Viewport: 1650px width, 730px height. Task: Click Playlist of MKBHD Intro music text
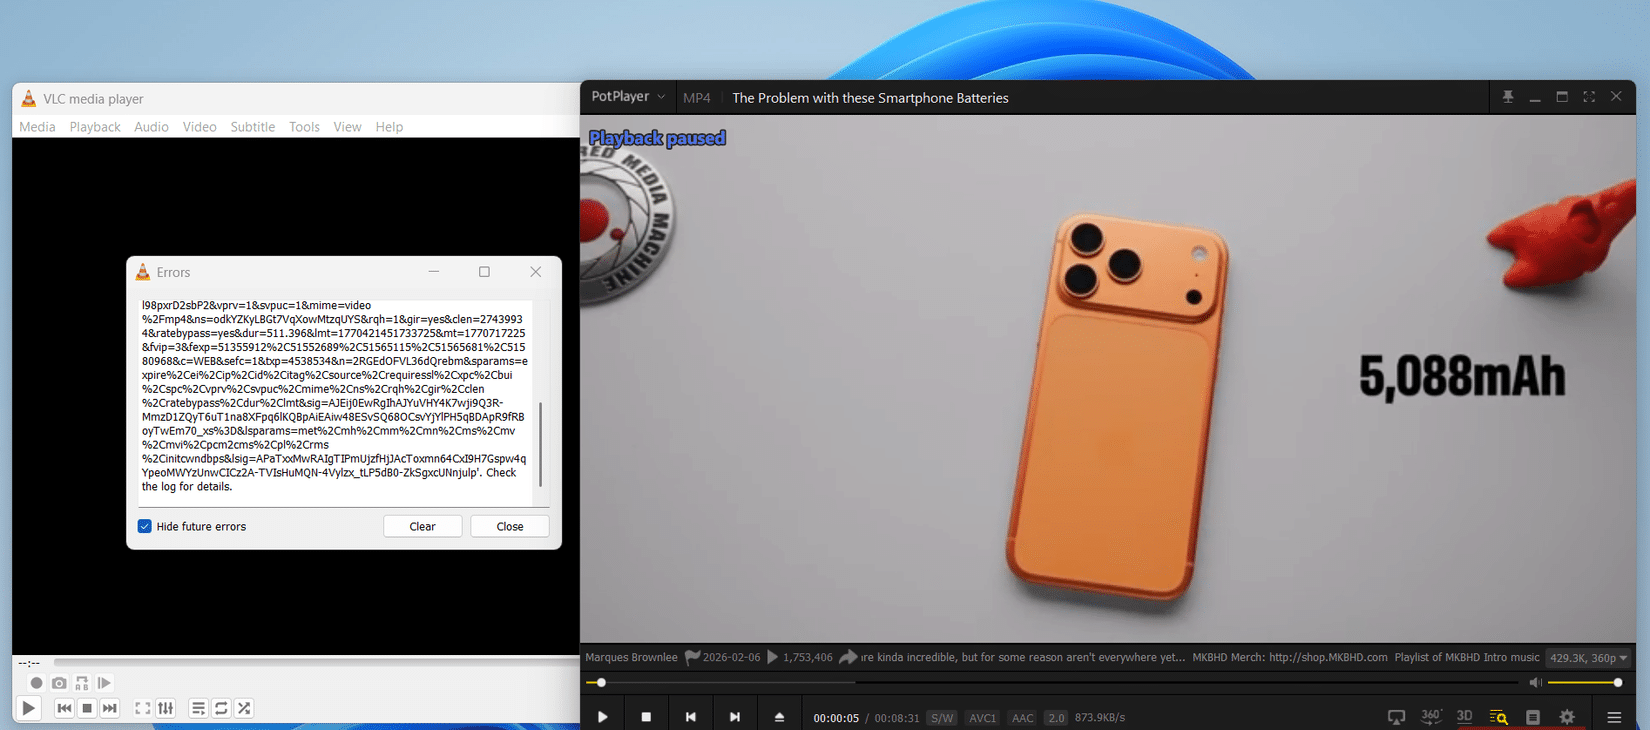pos(1467,658)
